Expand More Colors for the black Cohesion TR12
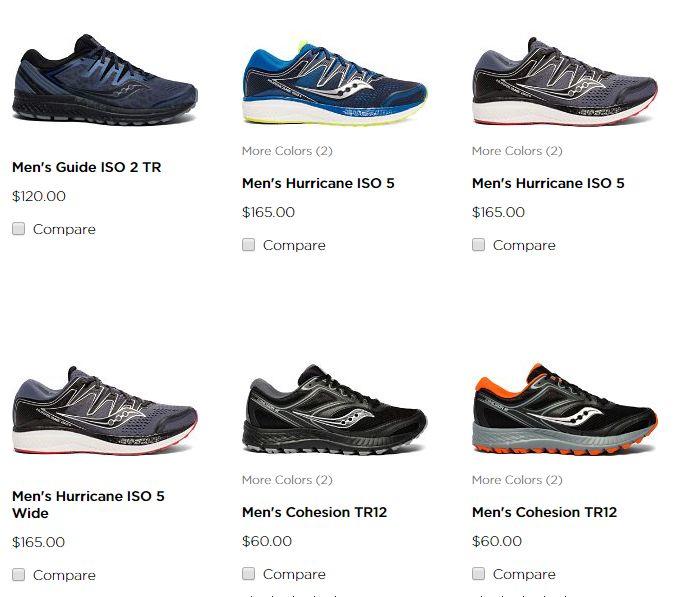This screenshot has width=674, height=597. pyautogui.click(x=287, y=480)
